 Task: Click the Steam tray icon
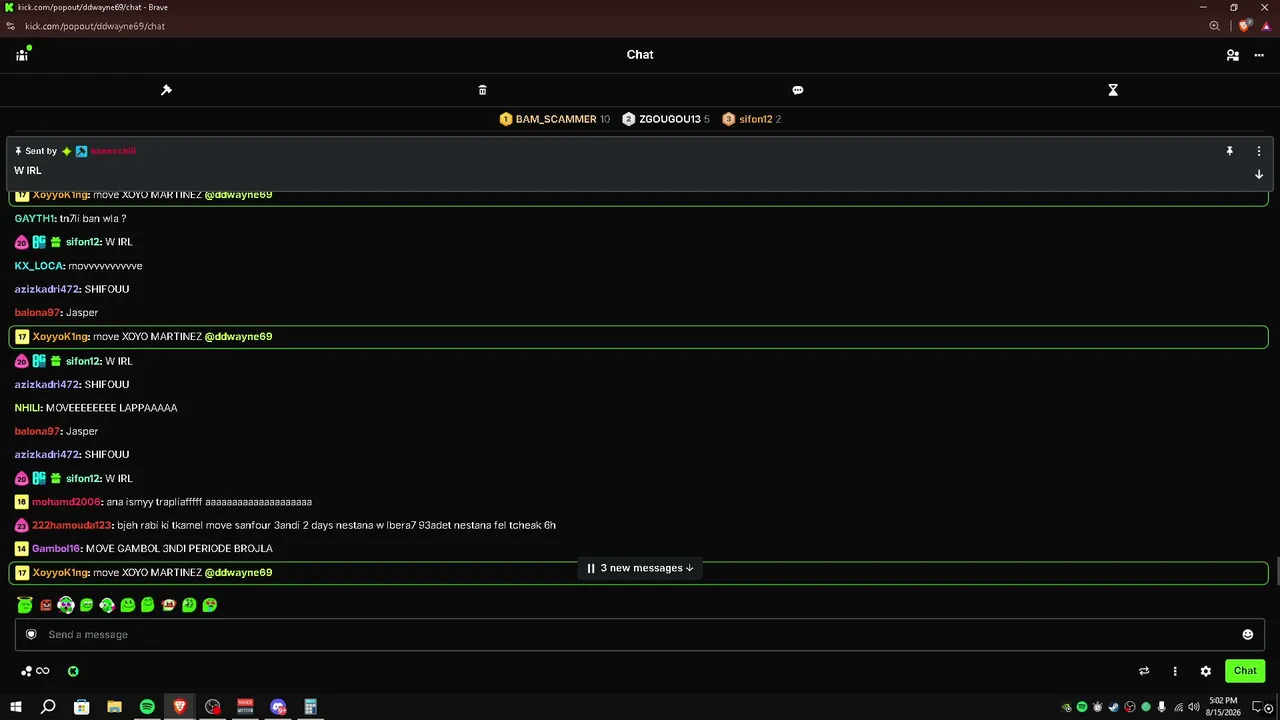1114,707
